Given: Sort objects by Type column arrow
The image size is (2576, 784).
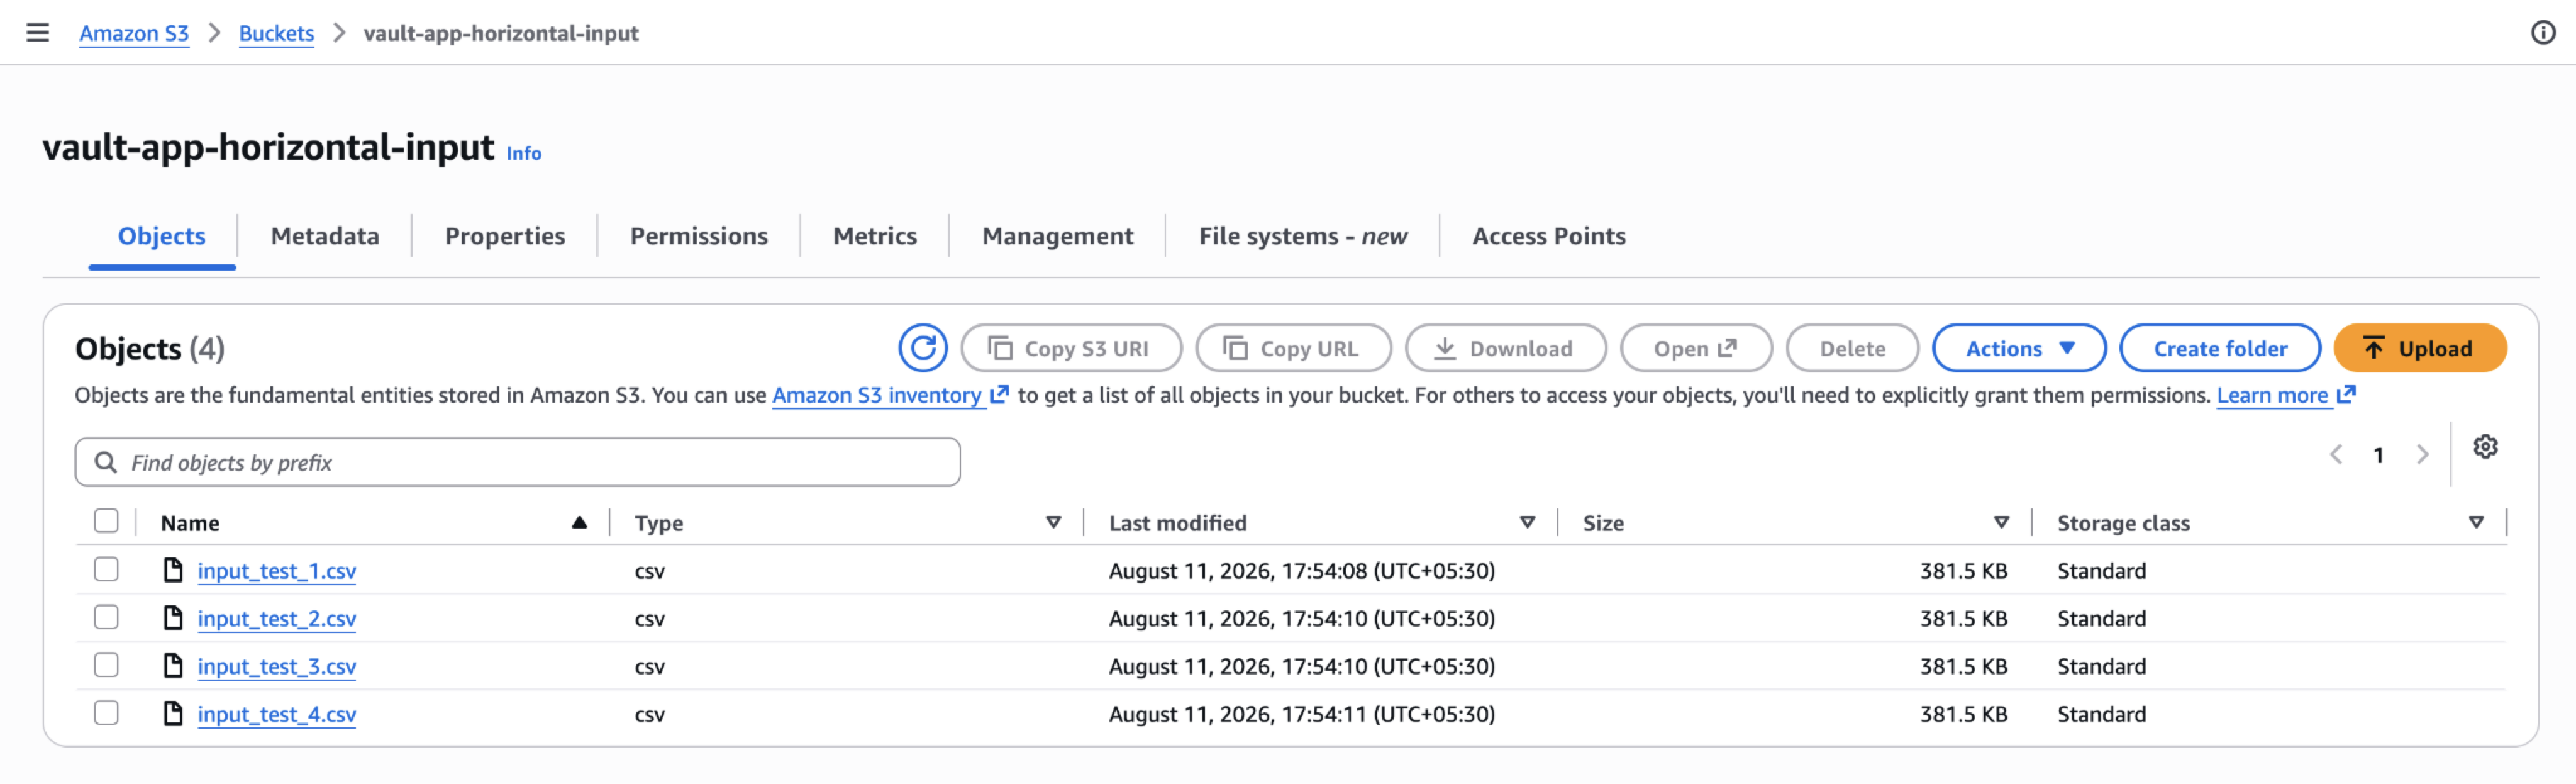Looking at the screenshot, I should pos(1053,522).
